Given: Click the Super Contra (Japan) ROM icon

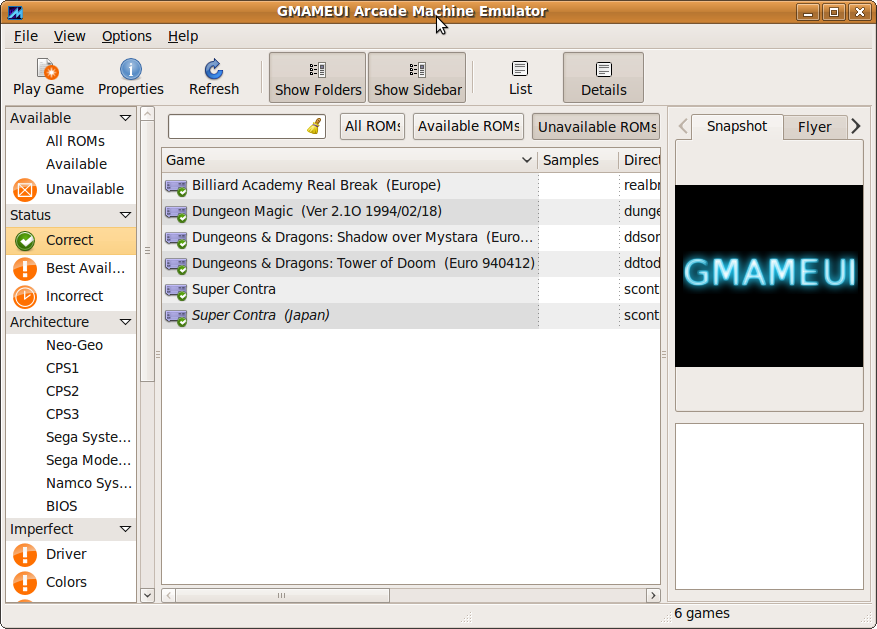Looking at the screenshot, I should 176,317.
